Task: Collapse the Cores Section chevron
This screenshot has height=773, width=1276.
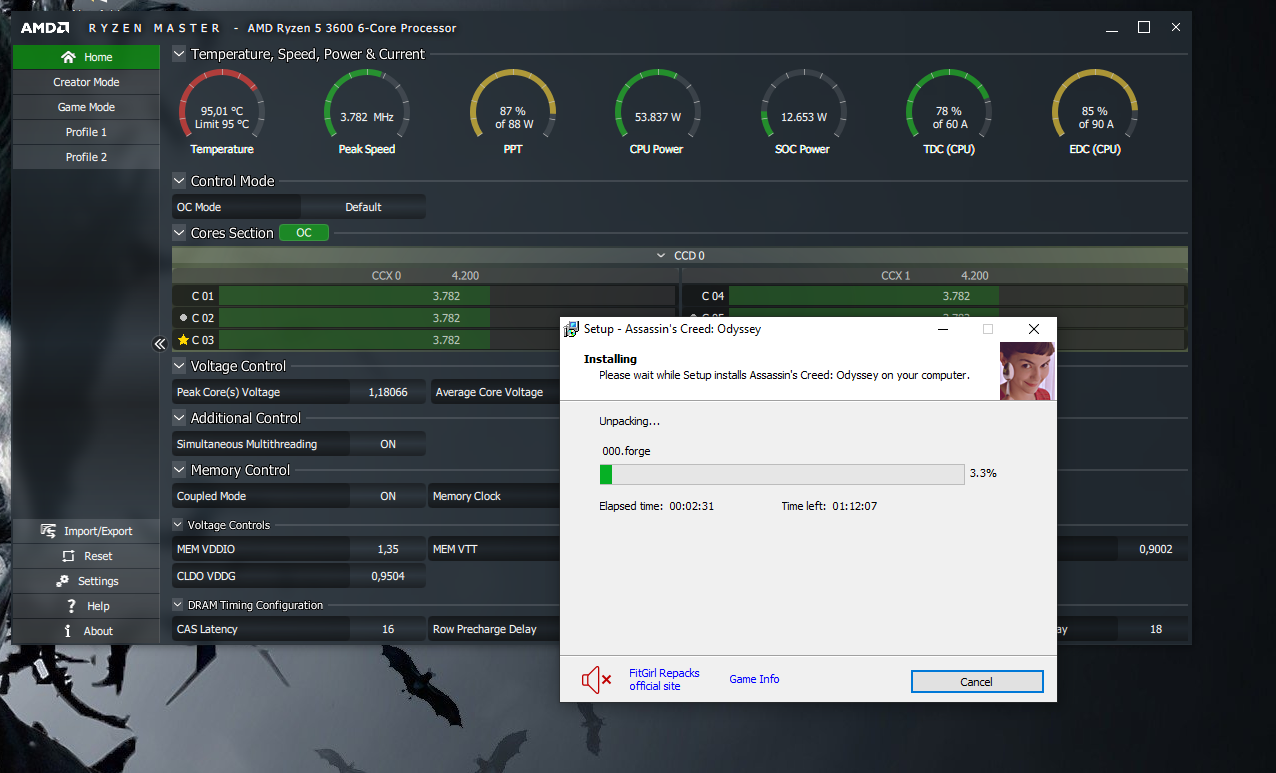Action: (179, 233)
